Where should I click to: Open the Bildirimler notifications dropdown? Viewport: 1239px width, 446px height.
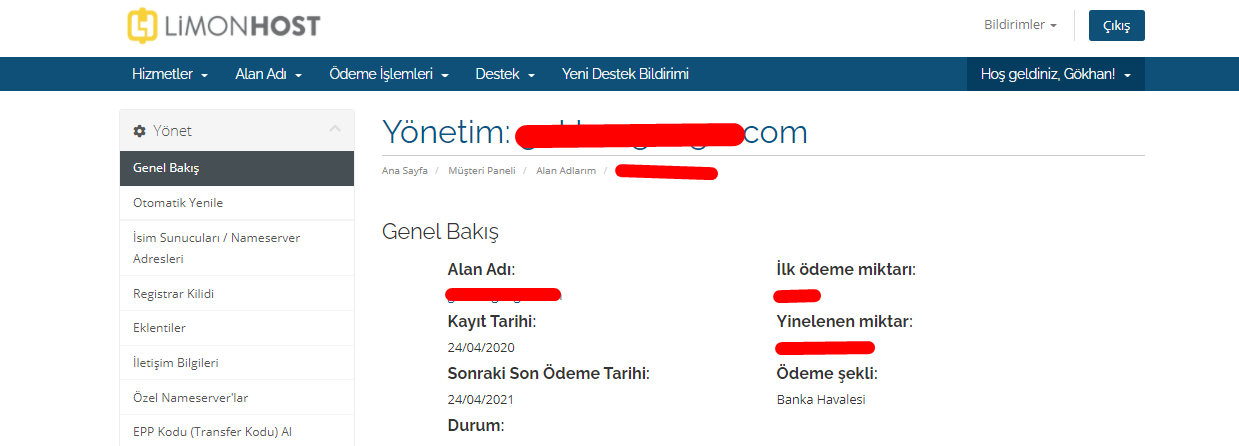(1020, 25)
